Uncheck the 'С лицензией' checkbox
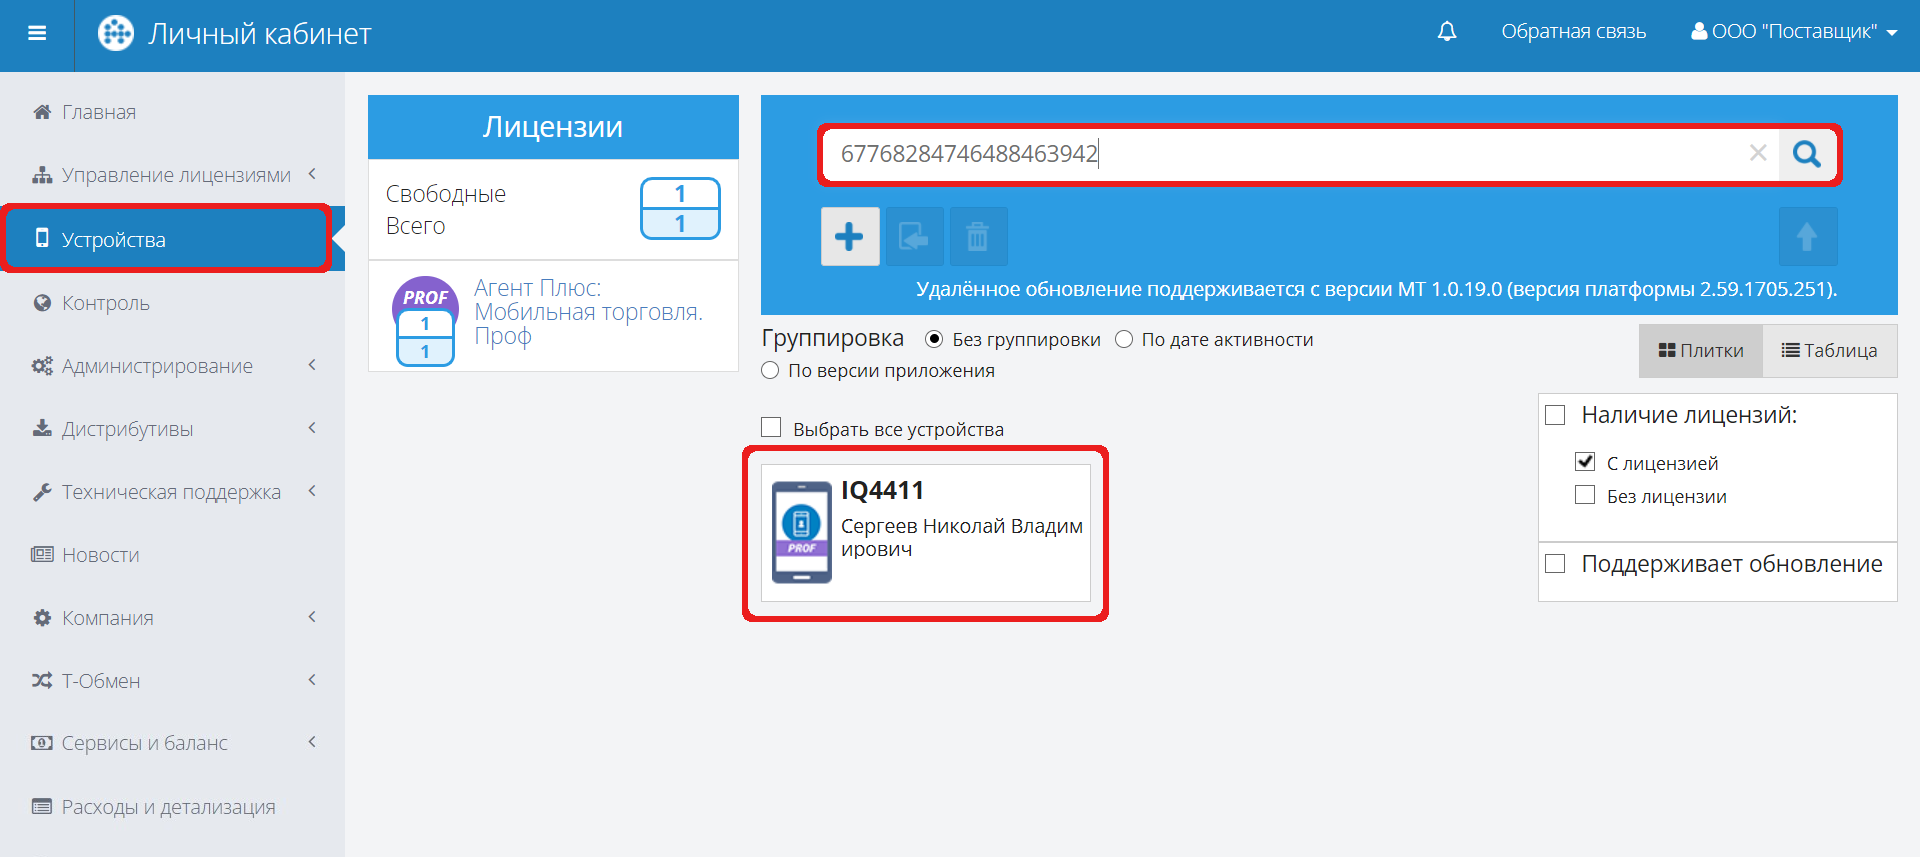The image size is (1920, 857). (x=1585, y=462)
